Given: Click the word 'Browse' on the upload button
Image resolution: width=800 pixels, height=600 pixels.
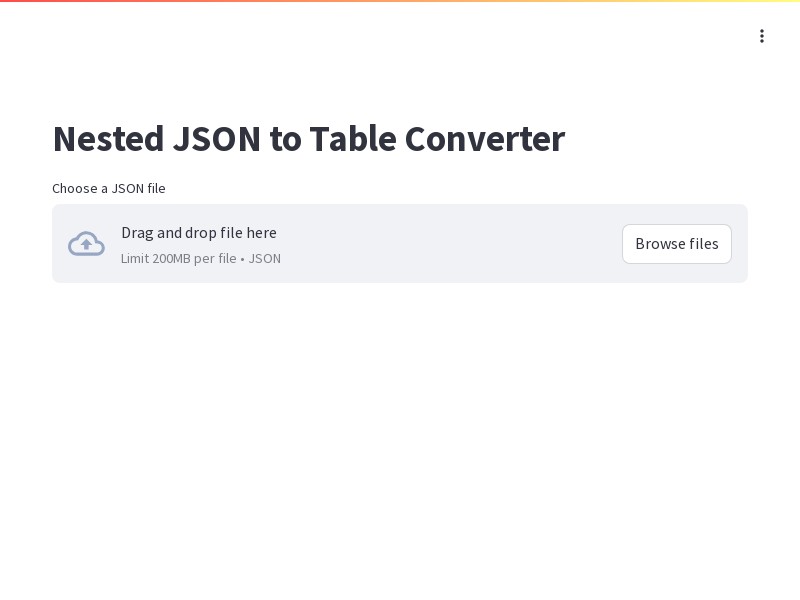Looking at the screenshot, I should point(658,244).
